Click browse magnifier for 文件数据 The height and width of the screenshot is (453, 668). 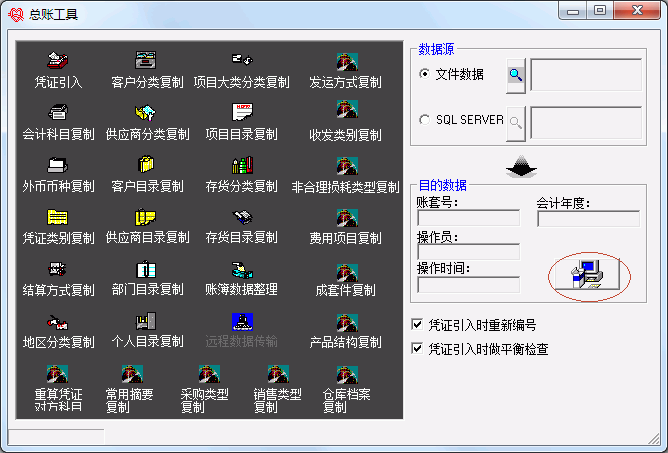(x=516, y=75)
